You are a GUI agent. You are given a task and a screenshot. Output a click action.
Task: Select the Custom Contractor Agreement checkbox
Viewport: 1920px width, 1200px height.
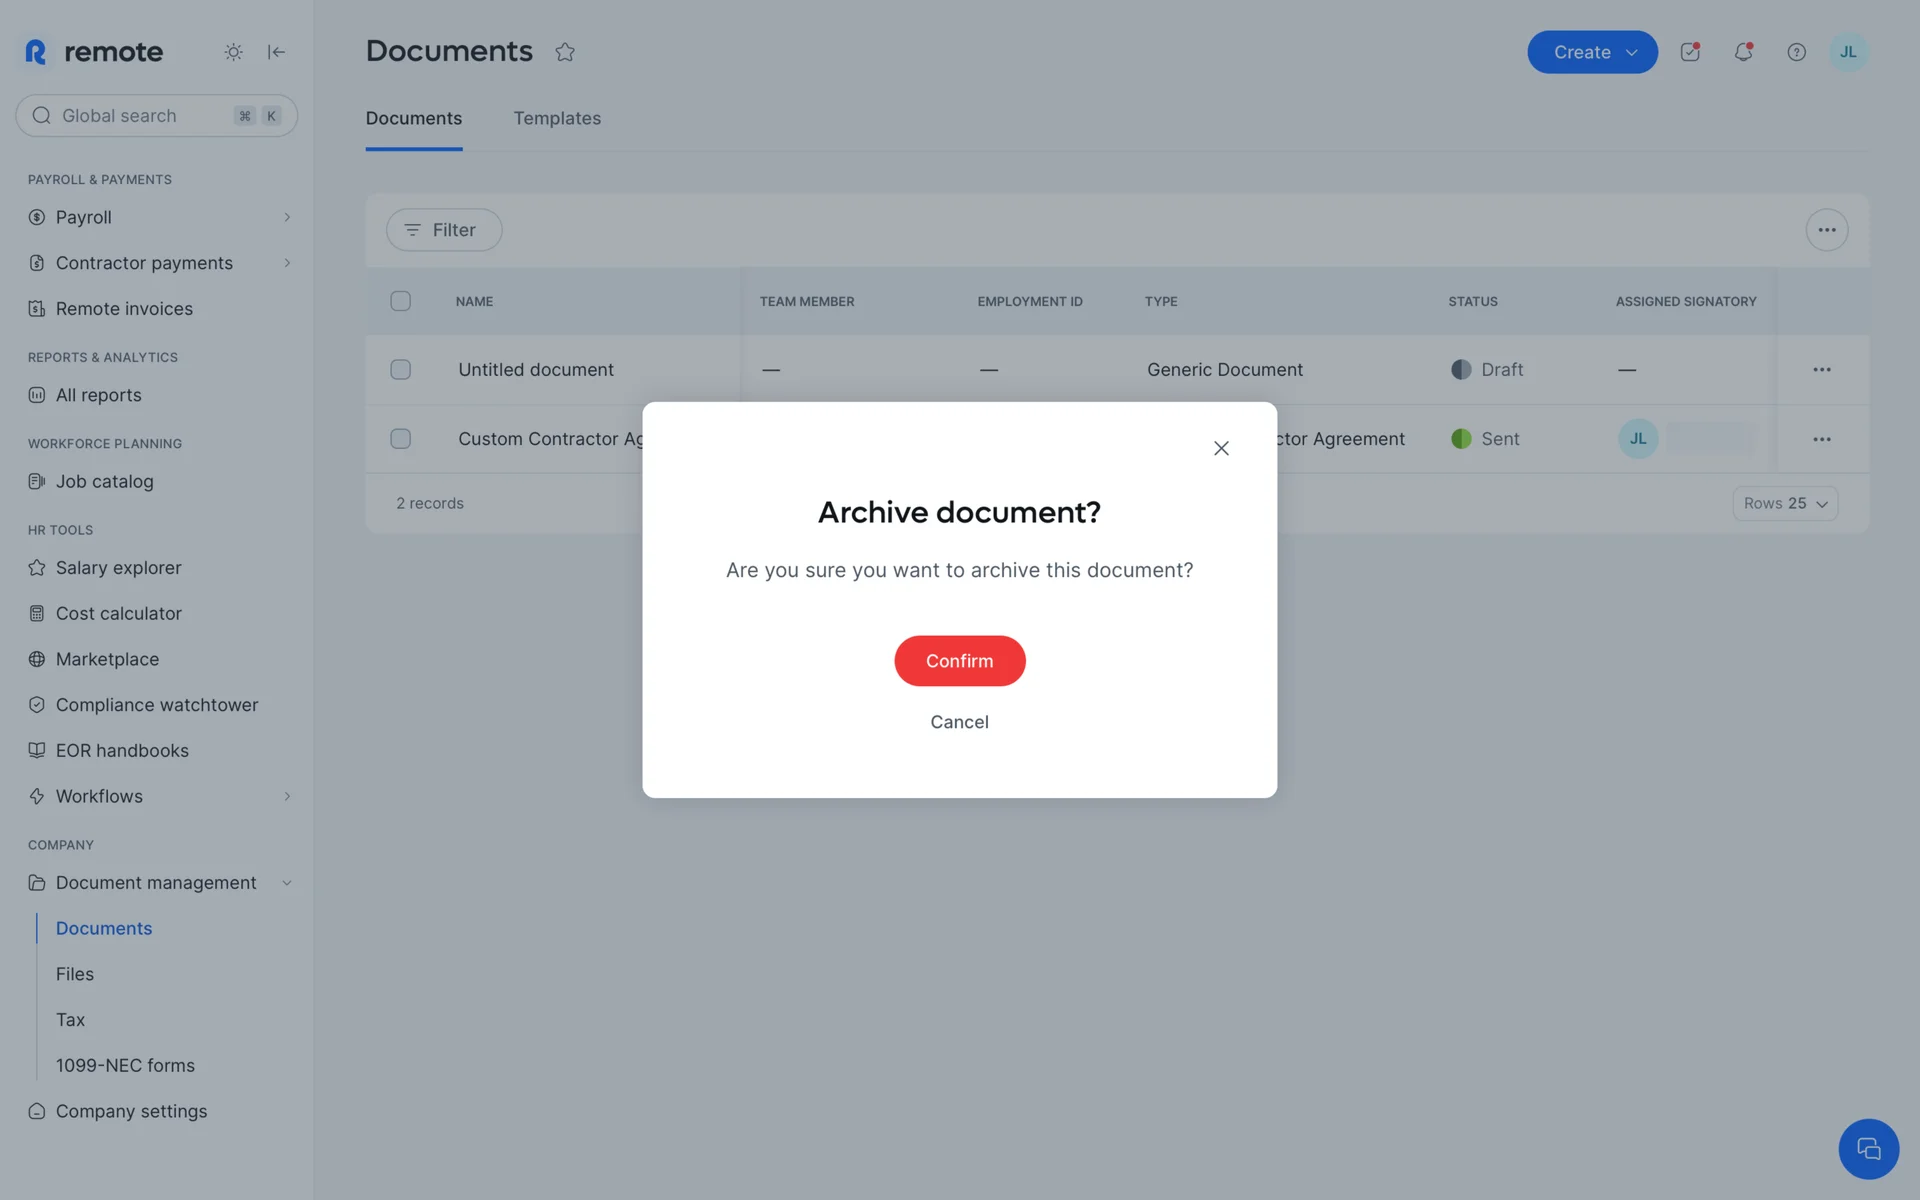pyautogui.click(x=400, y=439)
